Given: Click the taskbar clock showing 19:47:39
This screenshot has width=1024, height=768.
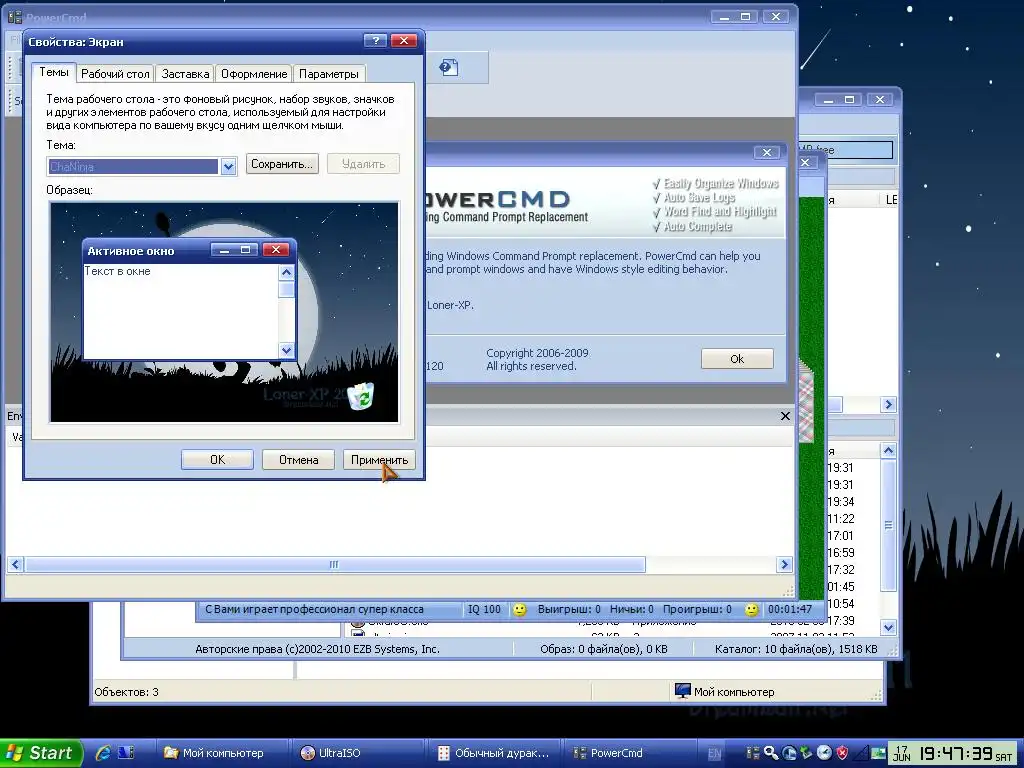Looking at the screenshot, I should click(956, 754).
